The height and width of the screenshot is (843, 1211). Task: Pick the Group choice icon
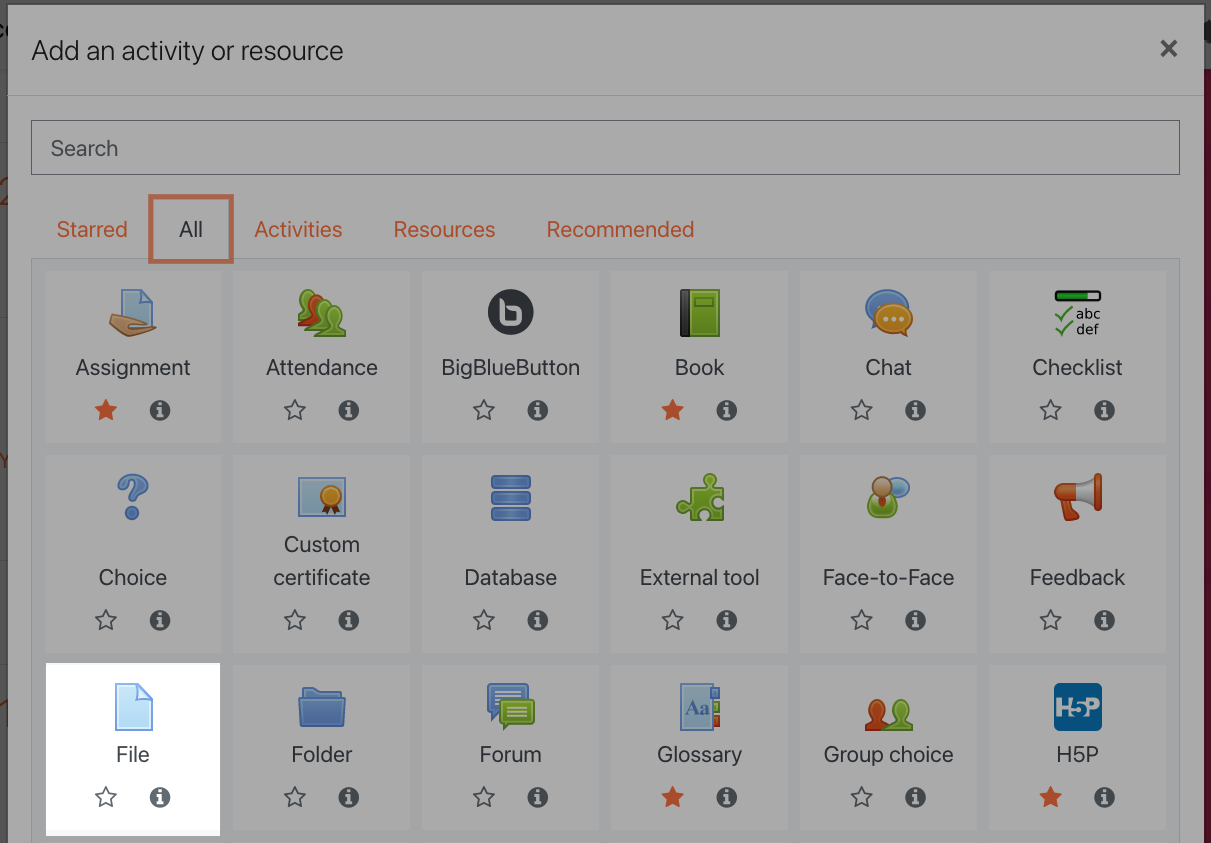coord(889,712)
